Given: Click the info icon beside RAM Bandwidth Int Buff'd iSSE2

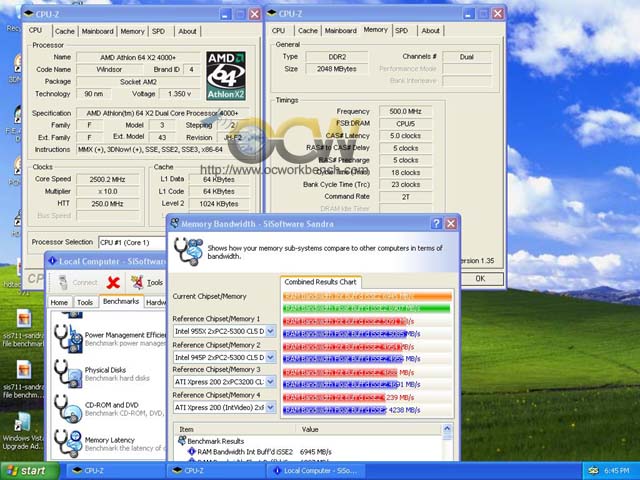Looking at the screenshot, I should coord(191,452).
